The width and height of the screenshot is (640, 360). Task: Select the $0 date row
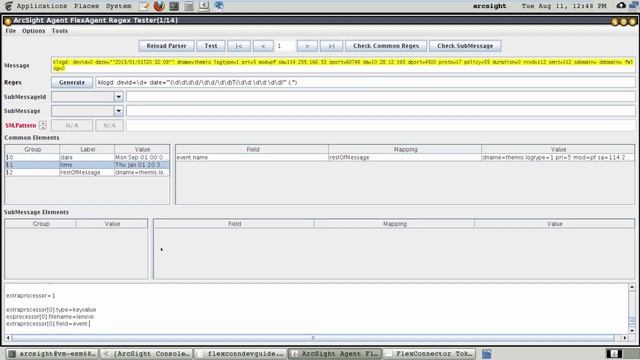(x=87, y=157)
